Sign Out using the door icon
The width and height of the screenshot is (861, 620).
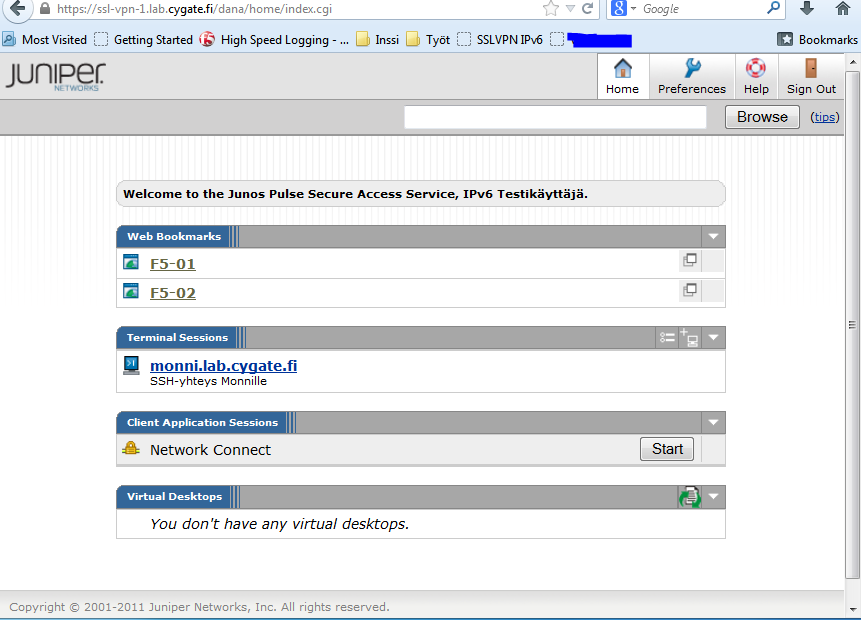pyautogui.click(x=811, y=76)
